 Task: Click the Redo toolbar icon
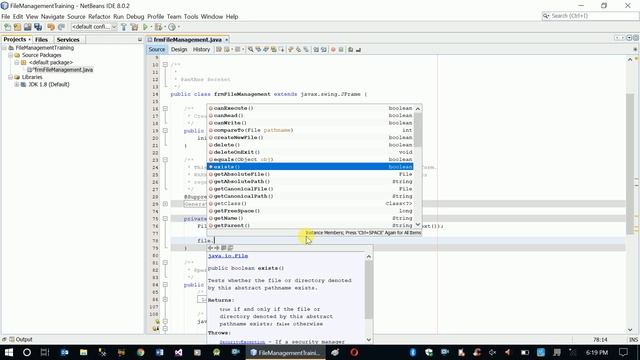pos(61,27)
